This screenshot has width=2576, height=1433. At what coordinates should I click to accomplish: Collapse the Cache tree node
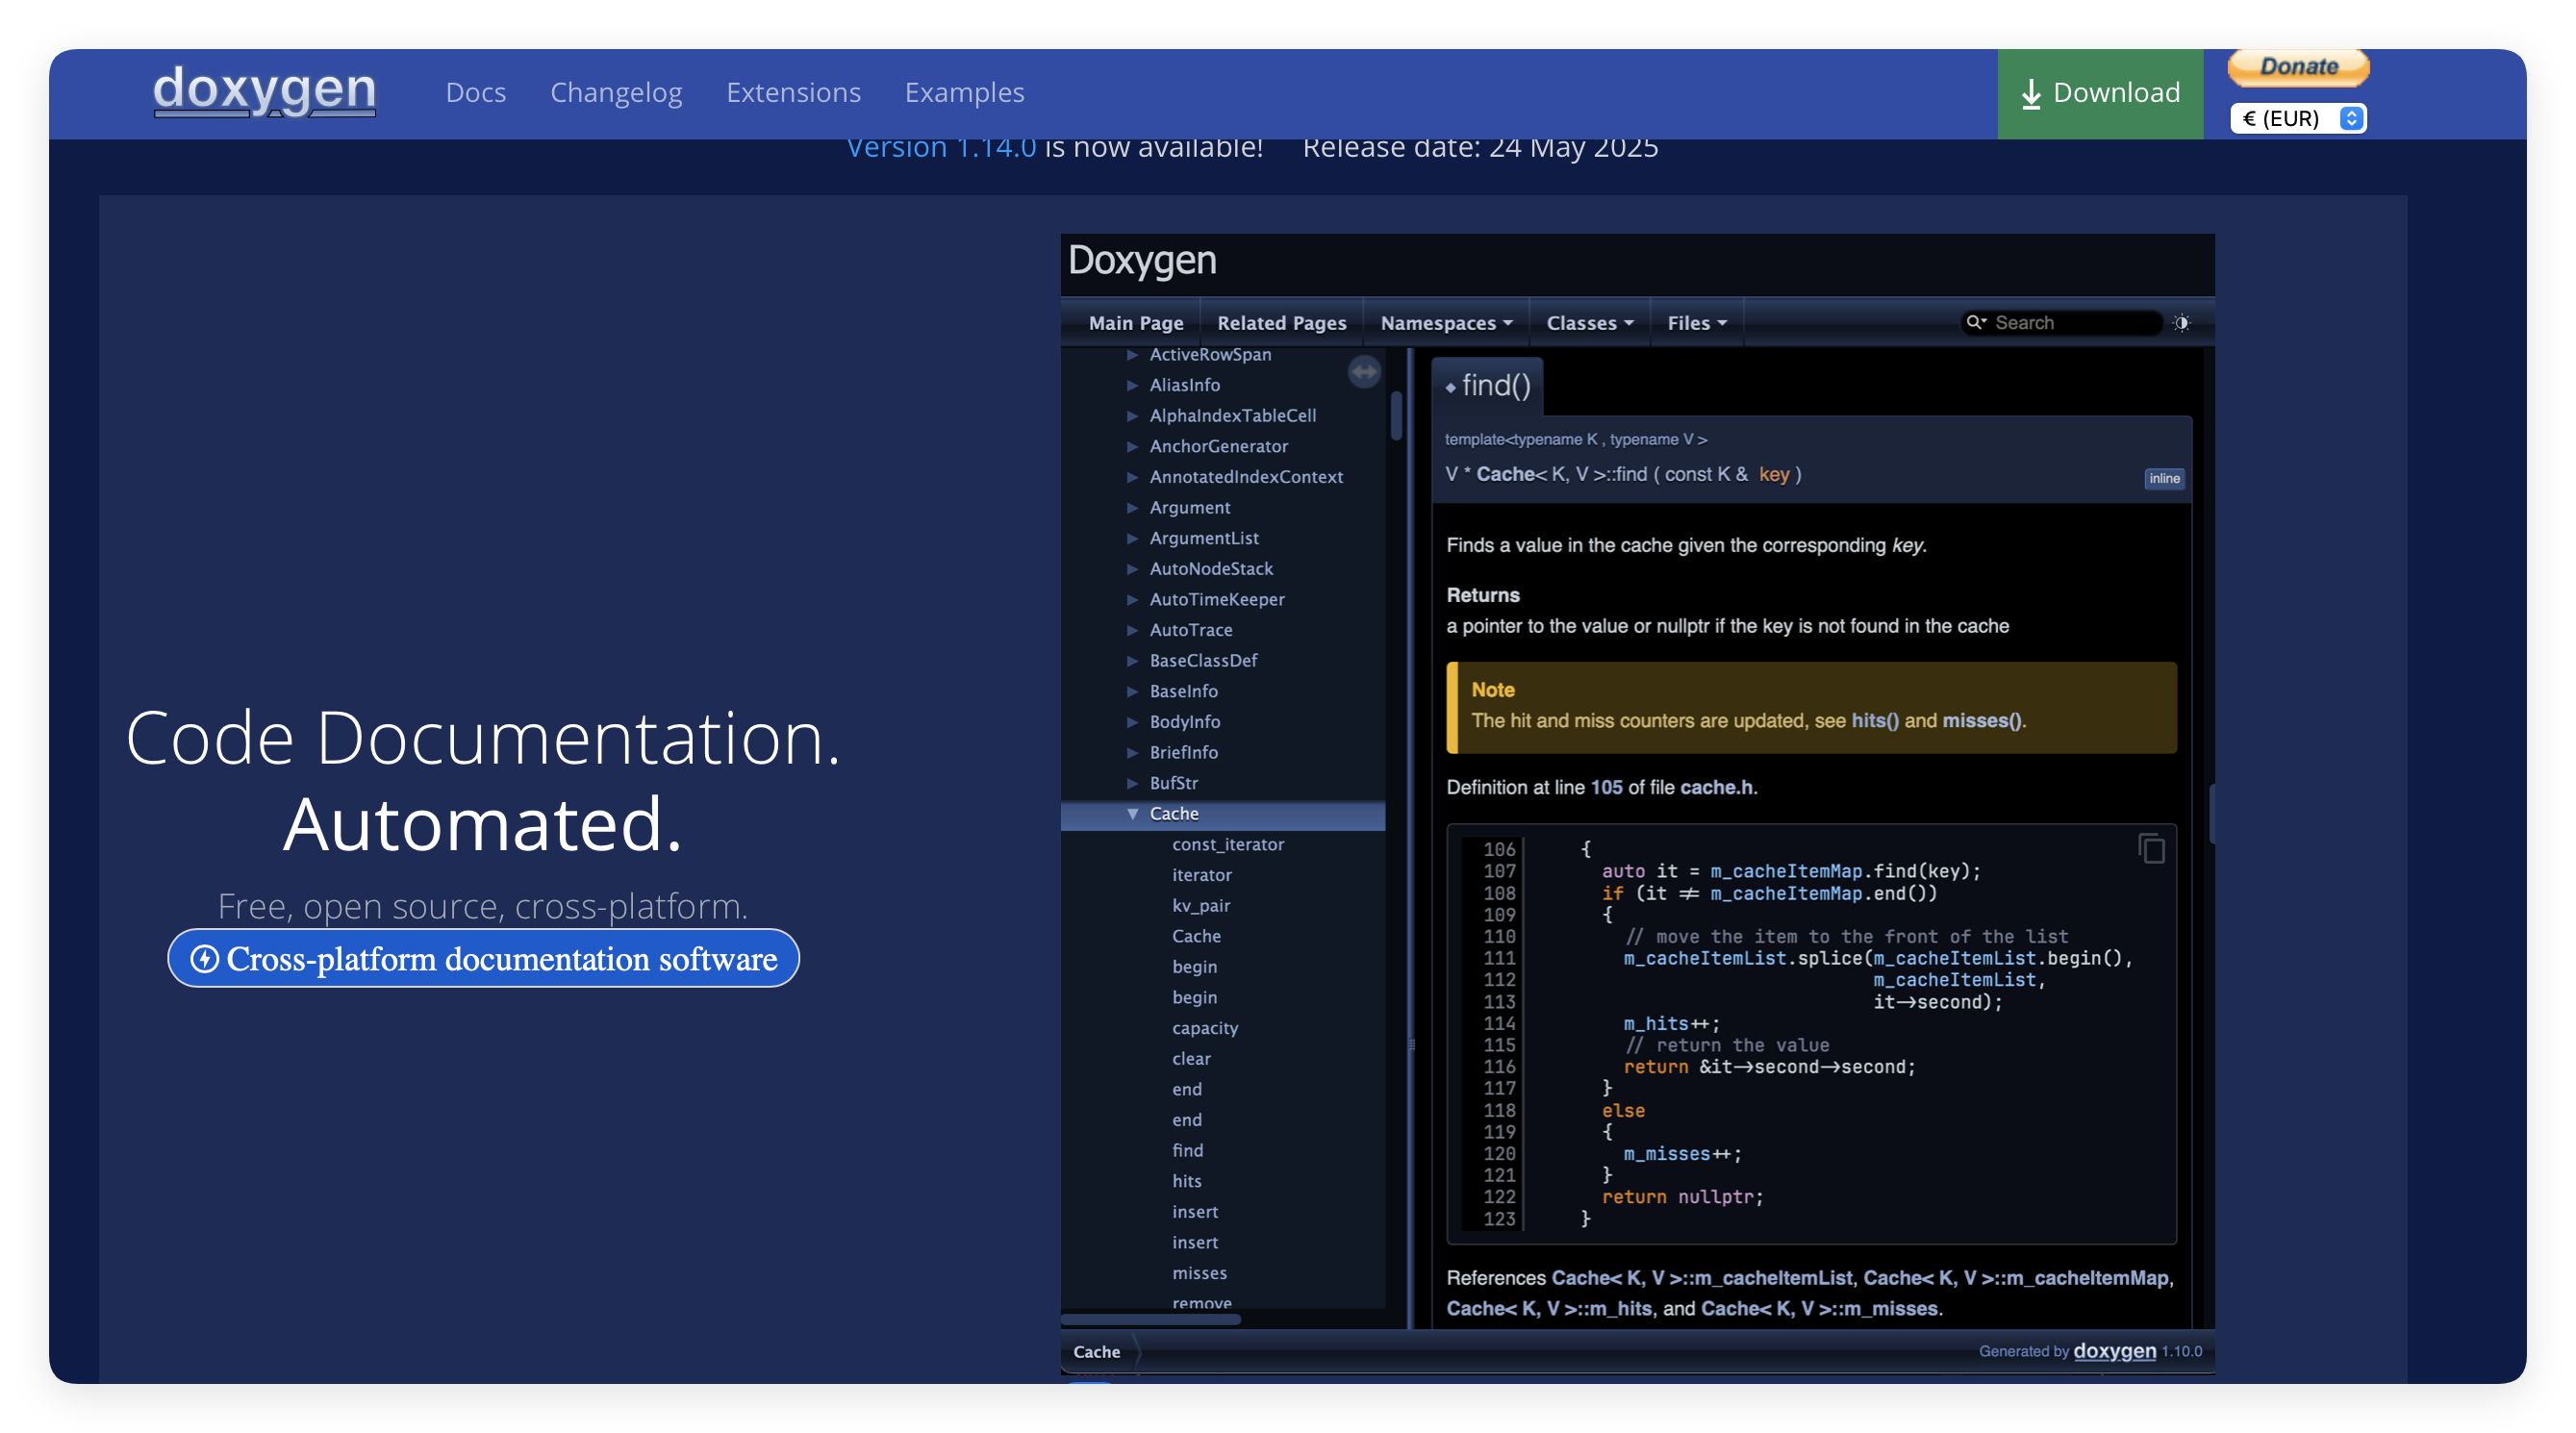pos(1132,813)
